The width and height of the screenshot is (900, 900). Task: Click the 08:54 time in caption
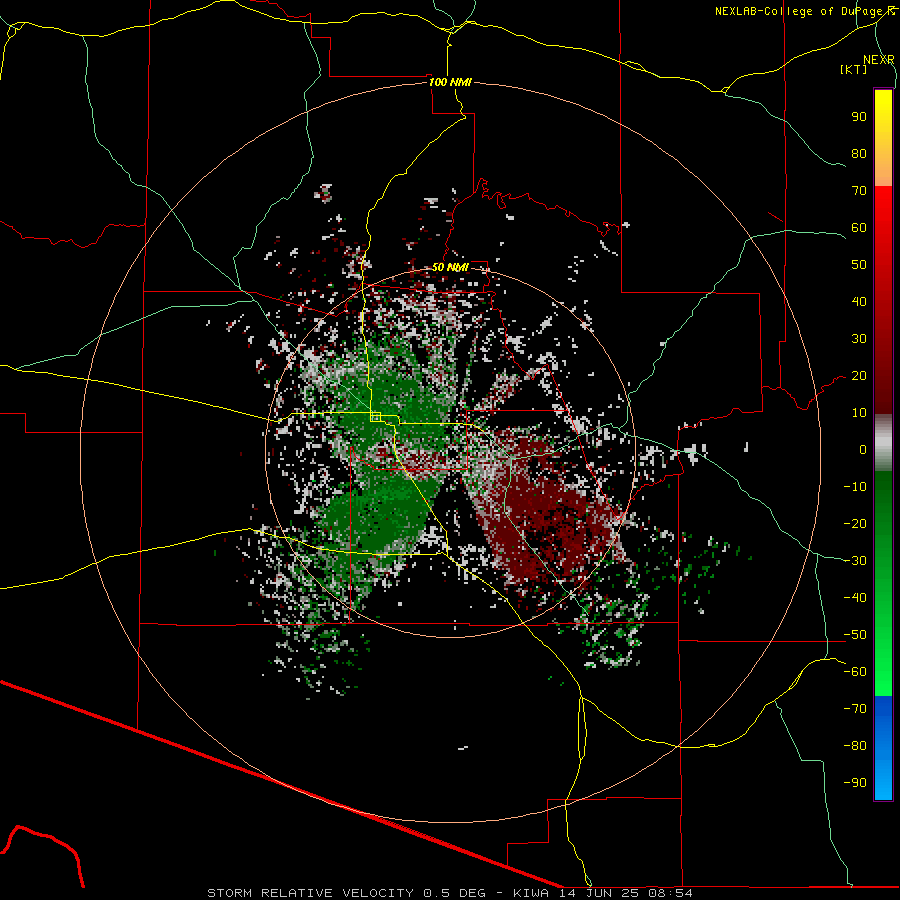click(x=670, y=893)
